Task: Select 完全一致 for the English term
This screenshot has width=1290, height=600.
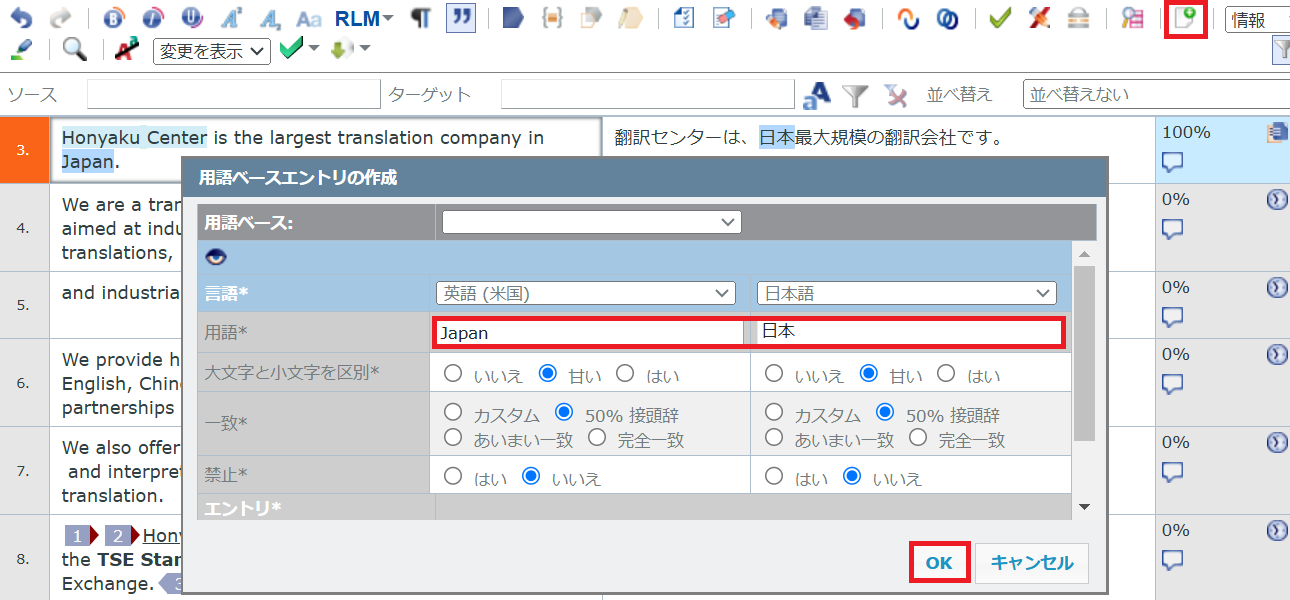Action: click(597, 438)
